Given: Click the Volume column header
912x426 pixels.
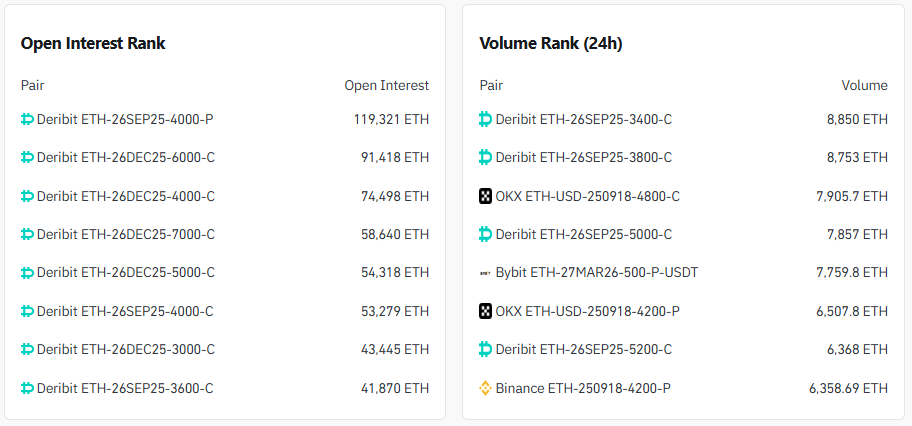Looking at the screenshot, I should (864, 86).
